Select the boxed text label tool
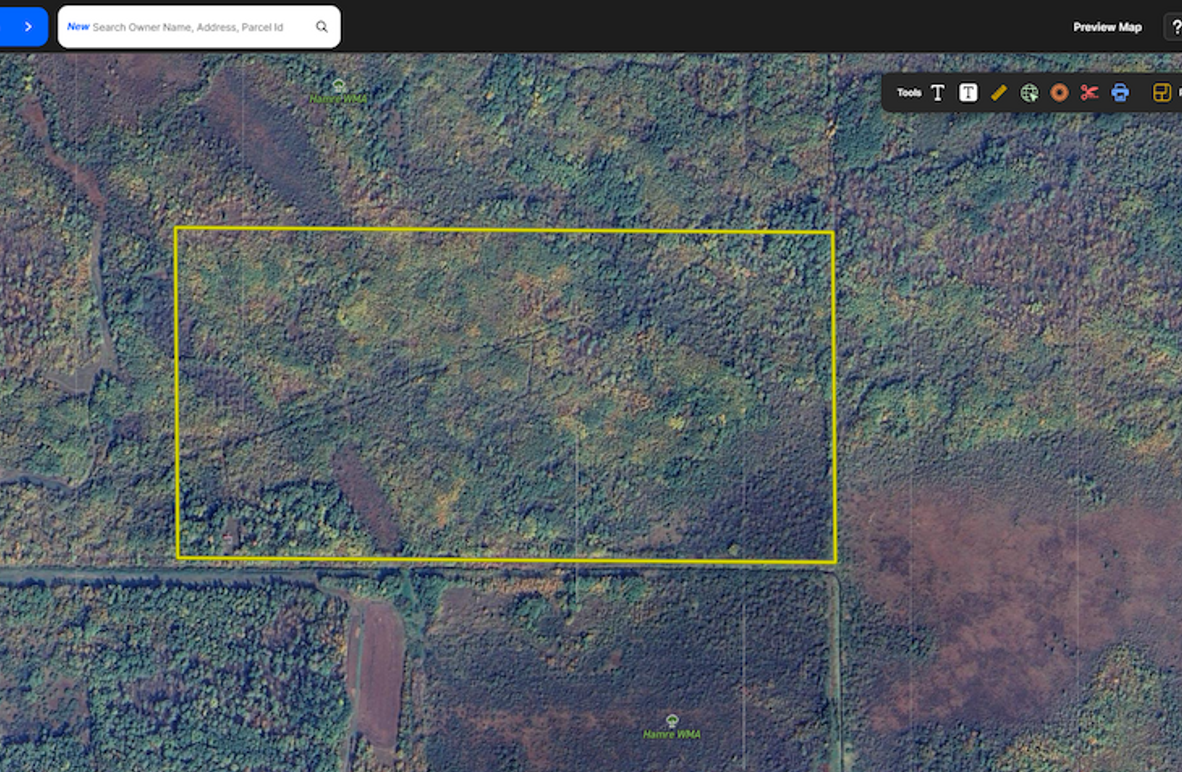 (968, 93)
